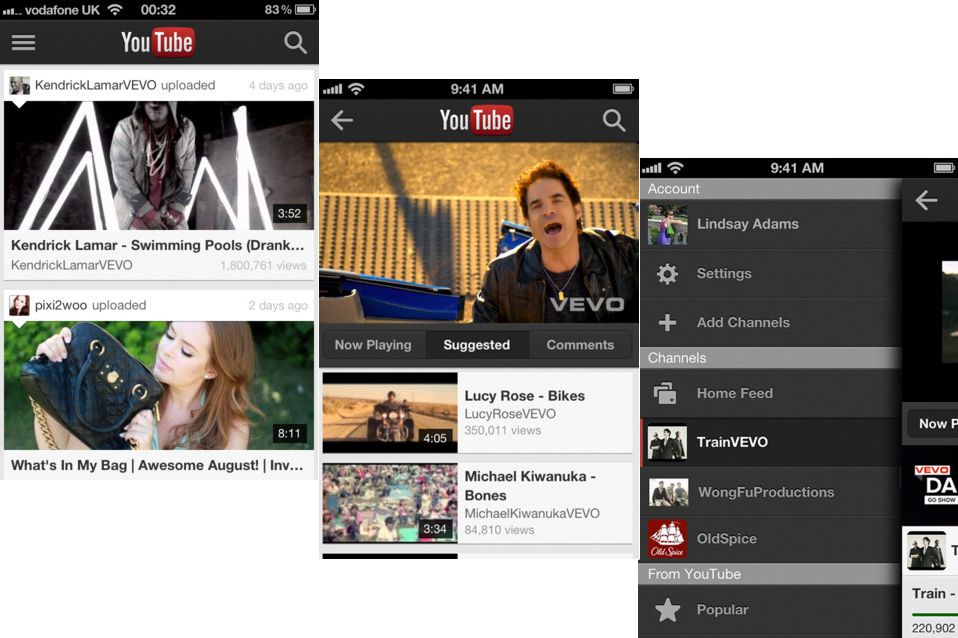Viewport: 958px width, 638px height.
Task: Tap the YouTube logo in the middle phone header
Action: click(476, 120)
